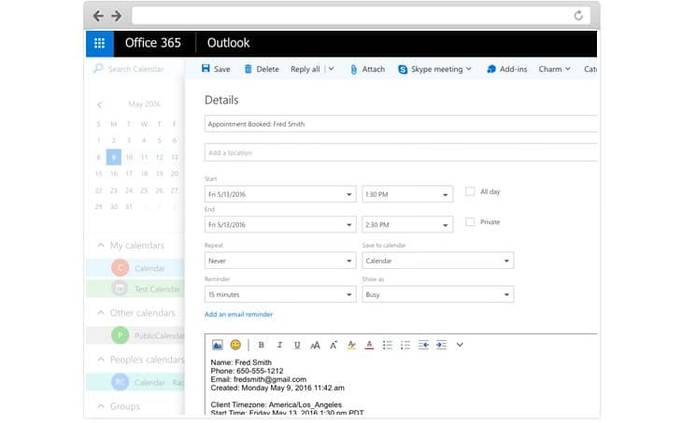Open Add-ins from the toolbar
The image size is (682, 423).
(x=507, y=69)
